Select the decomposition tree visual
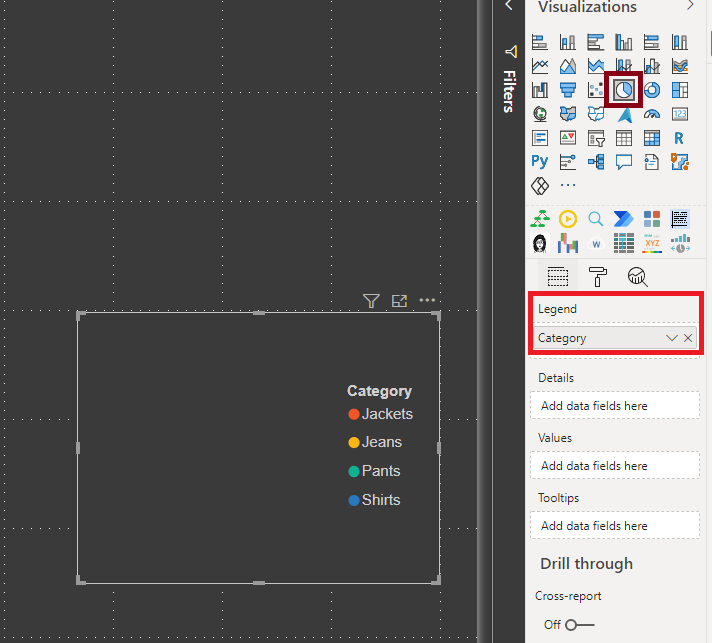 point(595,162)
